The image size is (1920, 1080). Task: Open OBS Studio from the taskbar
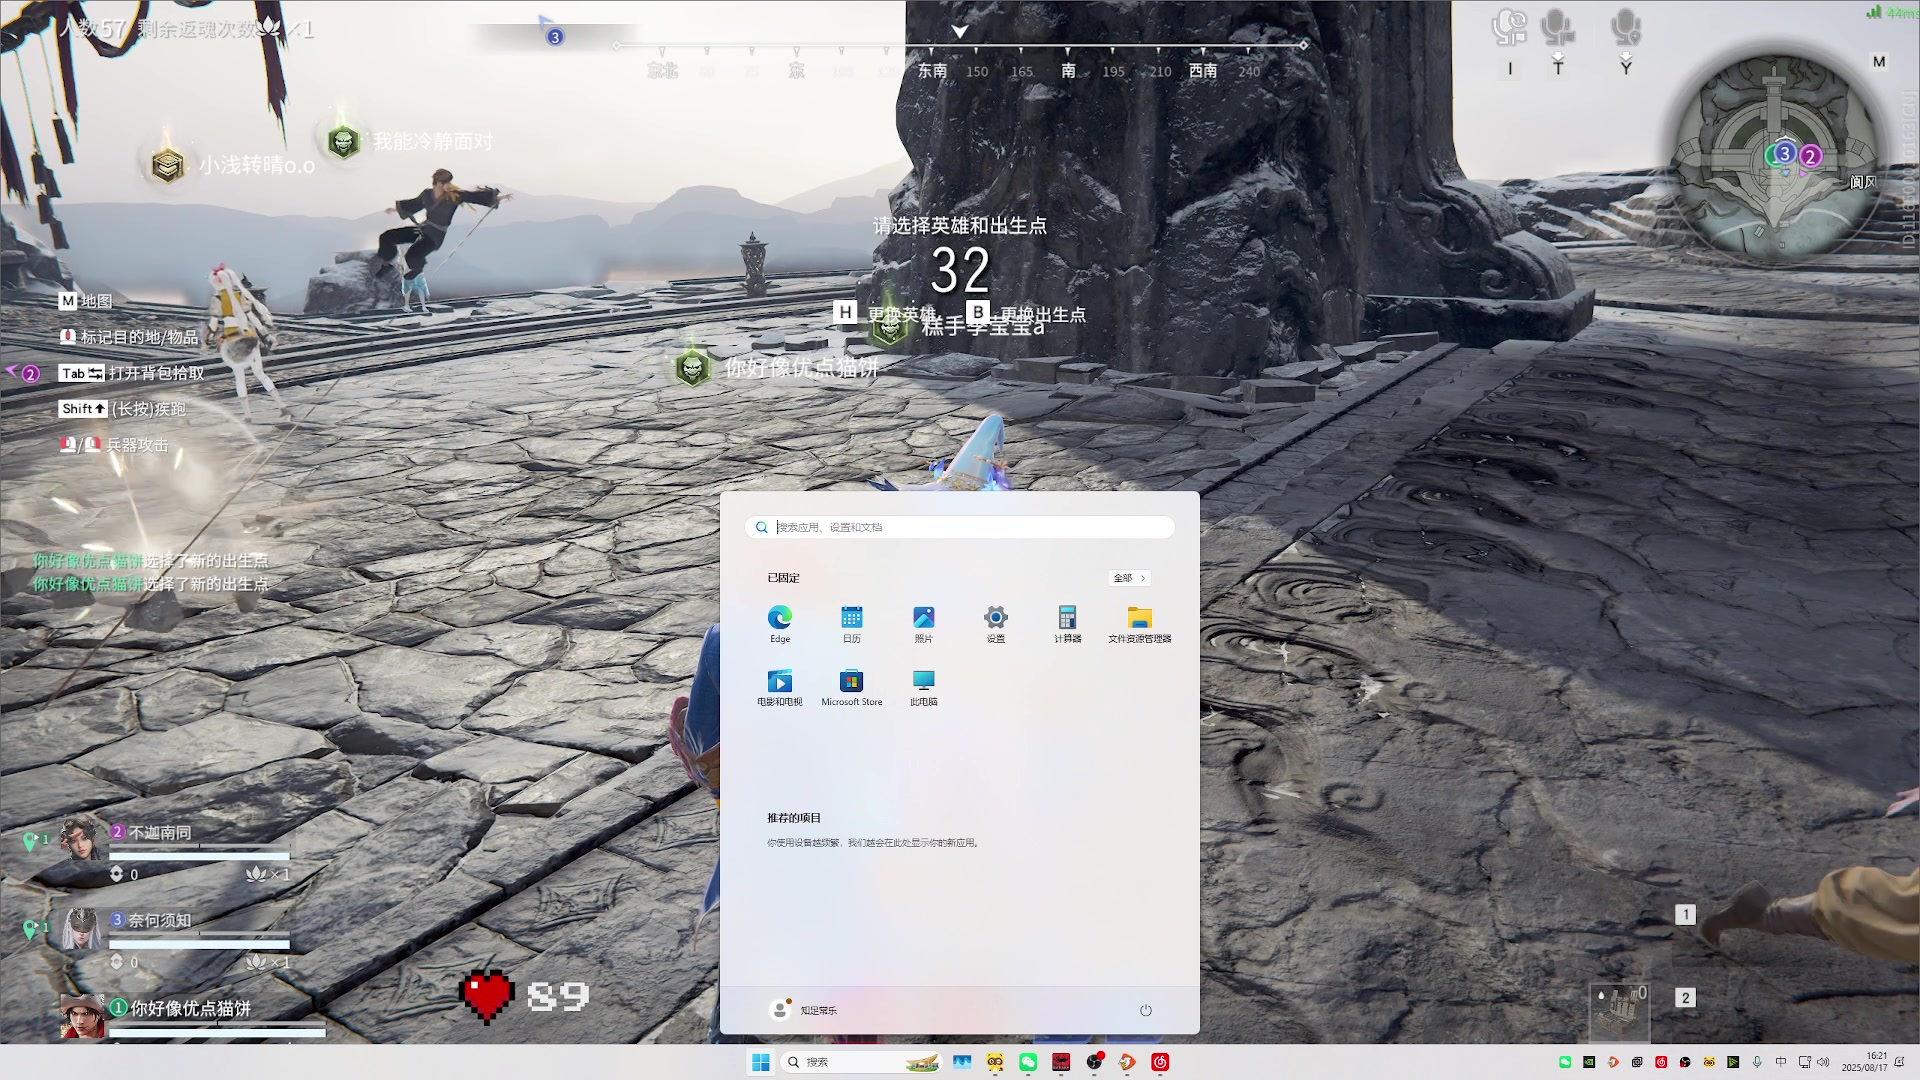pyautogui.click(x=1095, y=1062)
